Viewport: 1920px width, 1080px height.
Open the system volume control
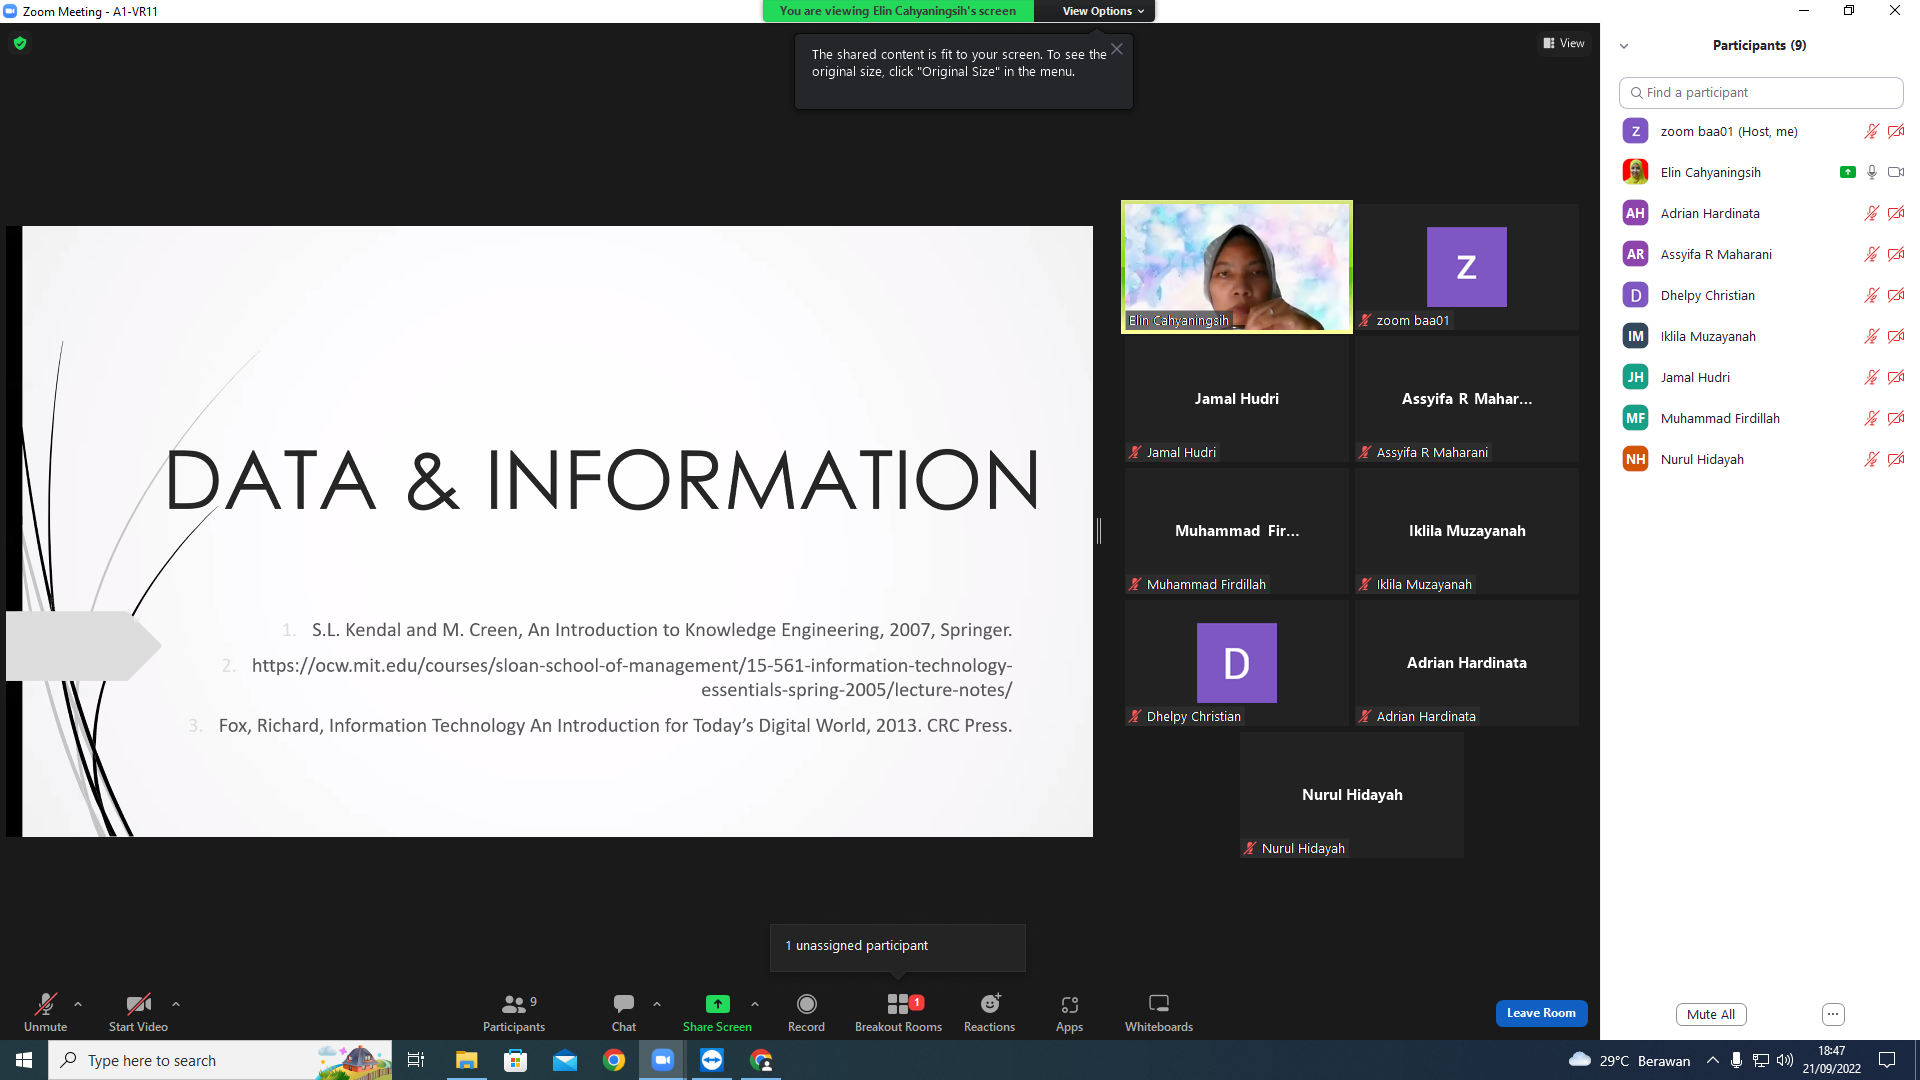(x=1785, y=1060)
